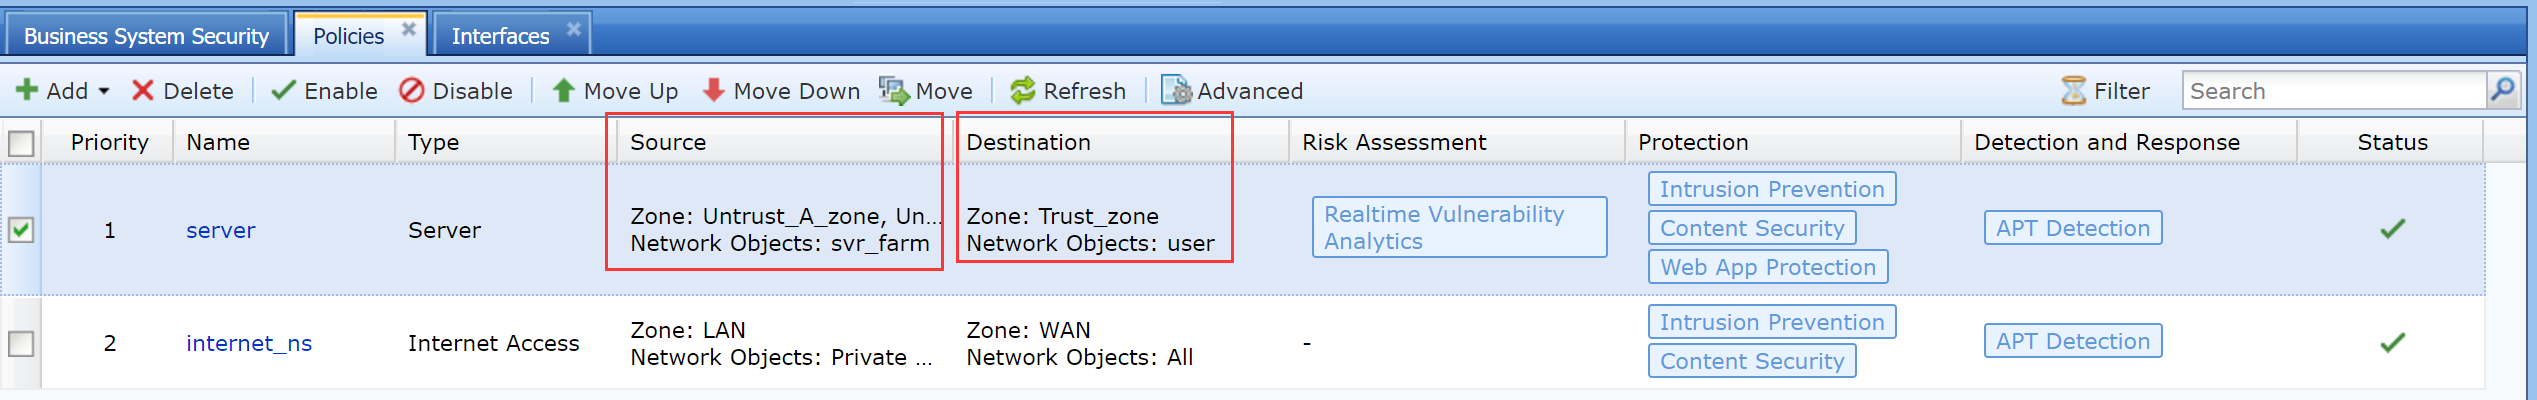Expand the Add dropdown arrow

[104, 91]
